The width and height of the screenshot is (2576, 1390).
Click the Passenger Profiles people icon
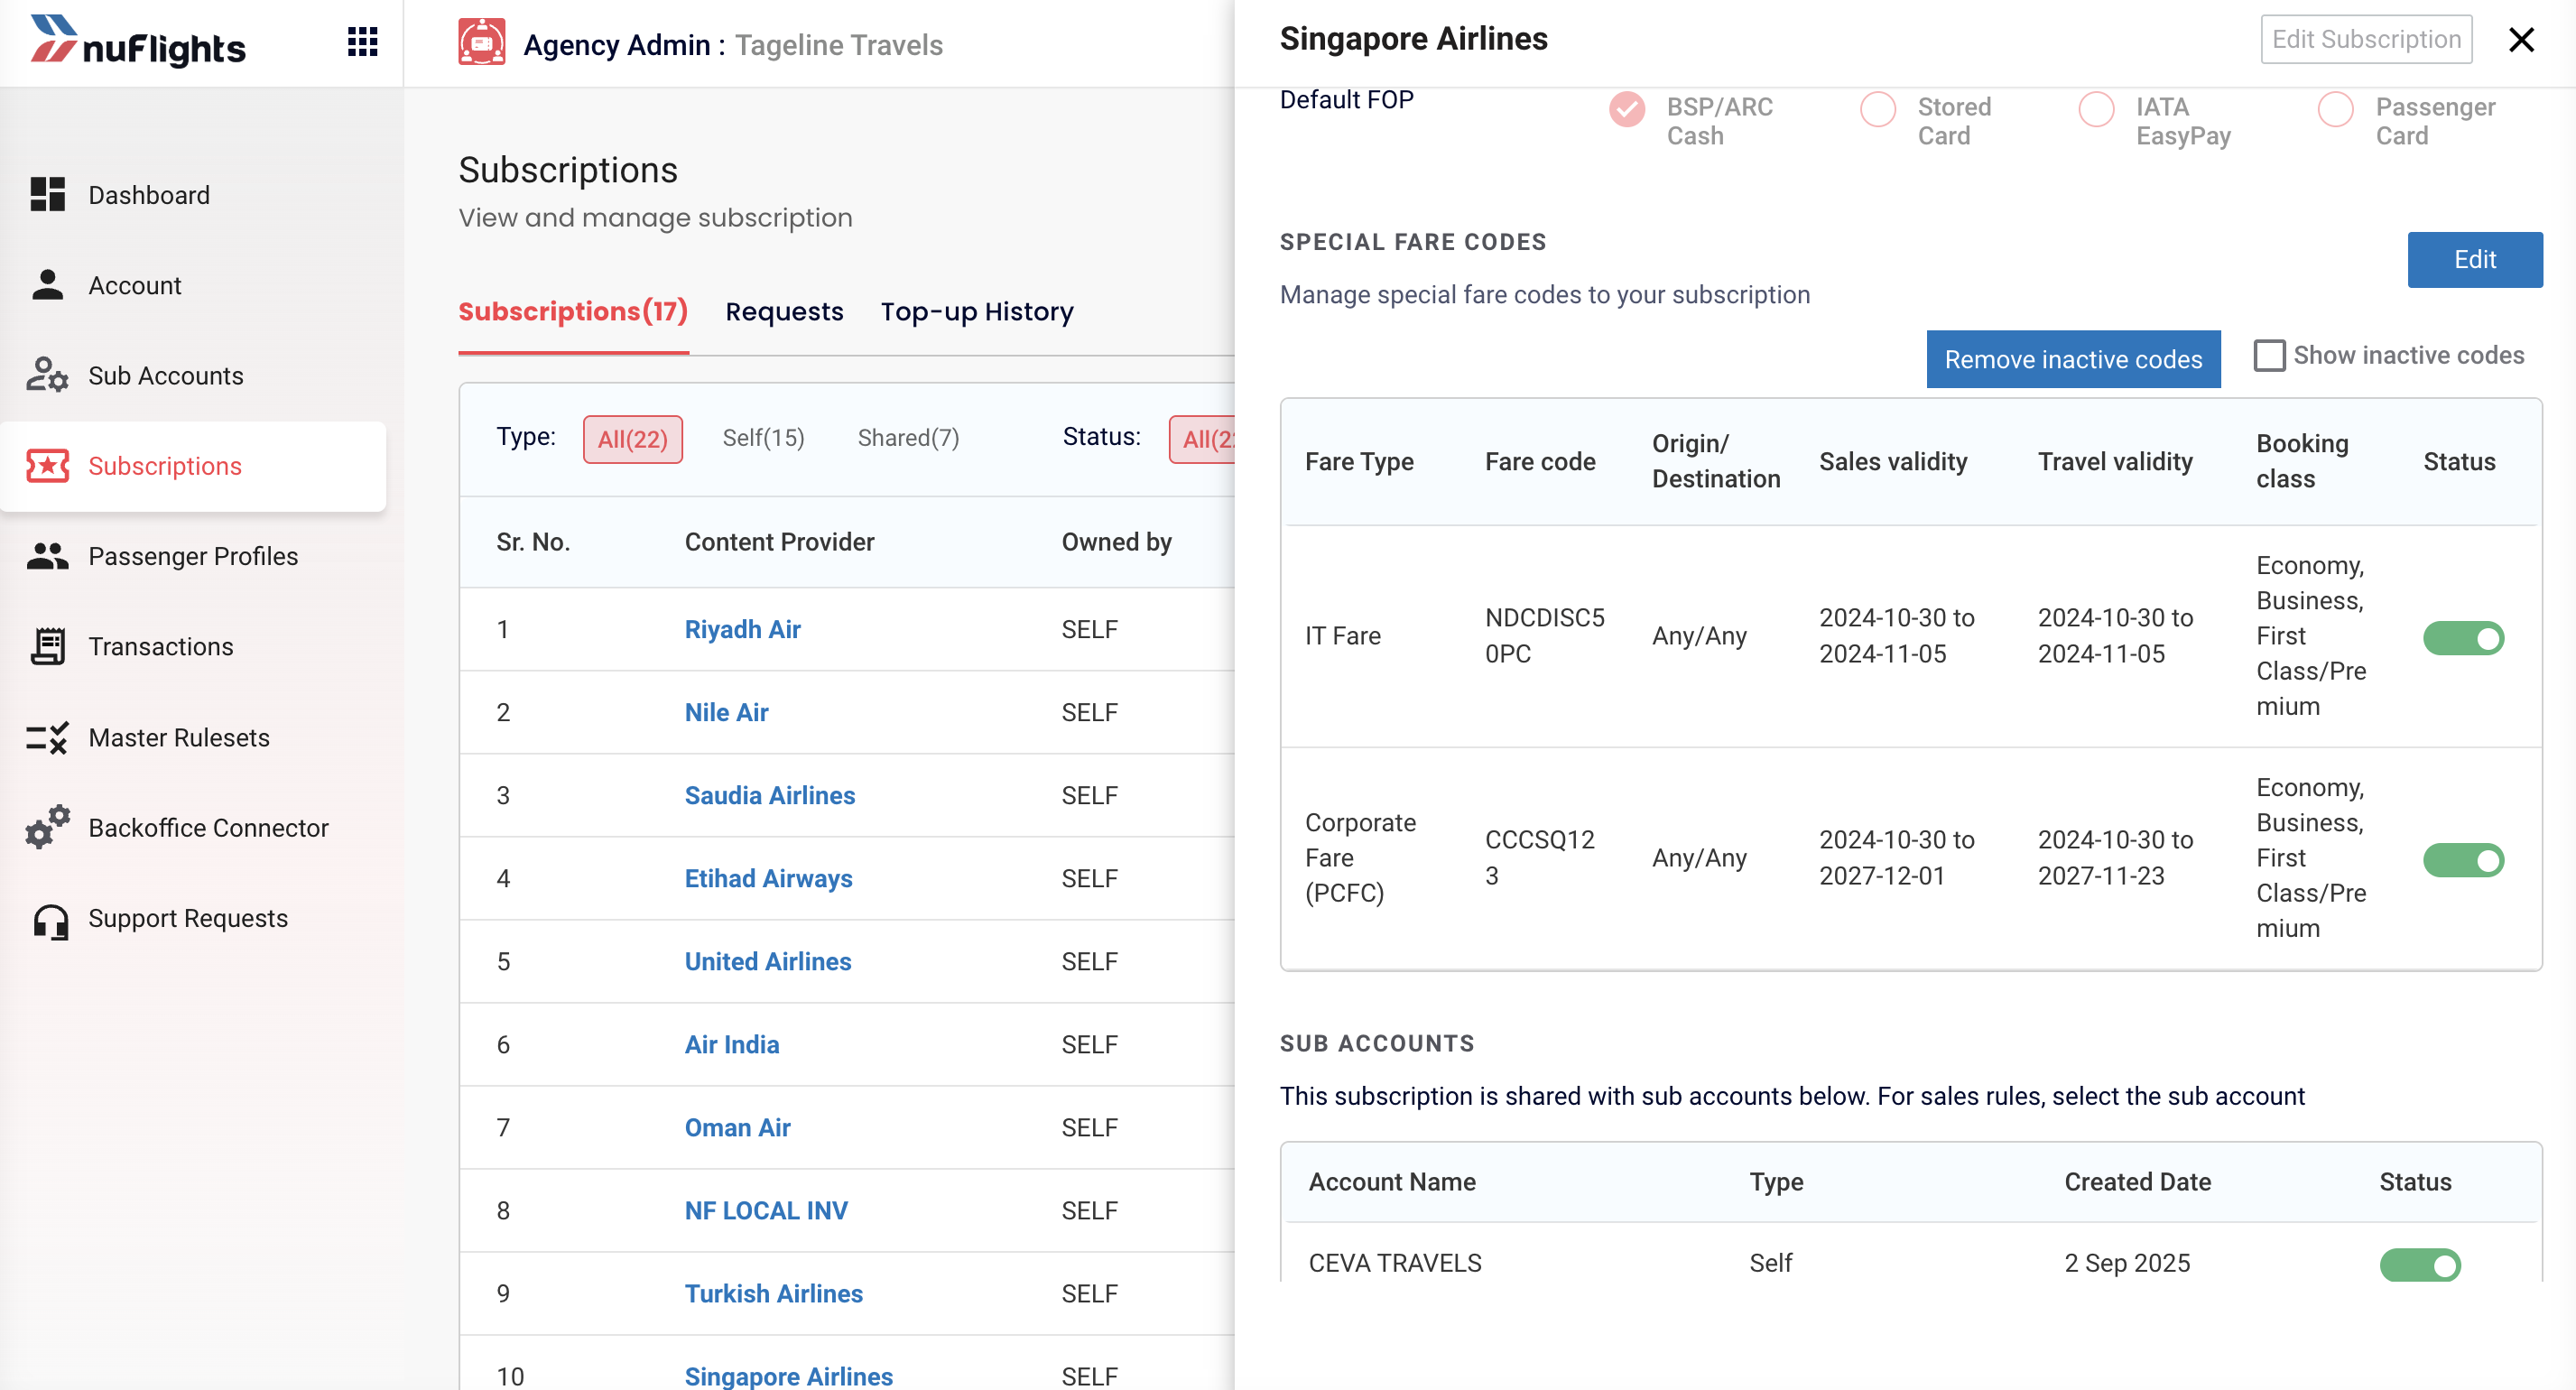[x=47, y=556]
